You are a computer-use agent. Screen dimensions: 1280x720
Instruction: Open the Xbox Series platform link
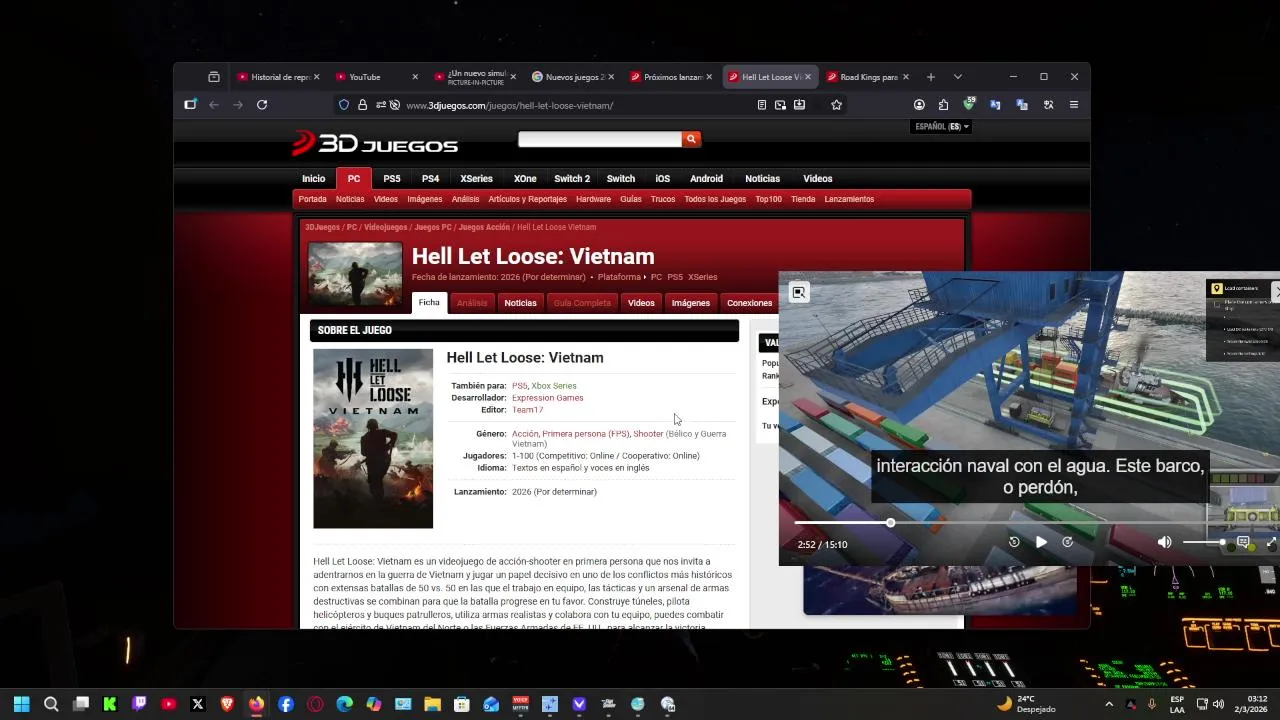pos(554,386)
